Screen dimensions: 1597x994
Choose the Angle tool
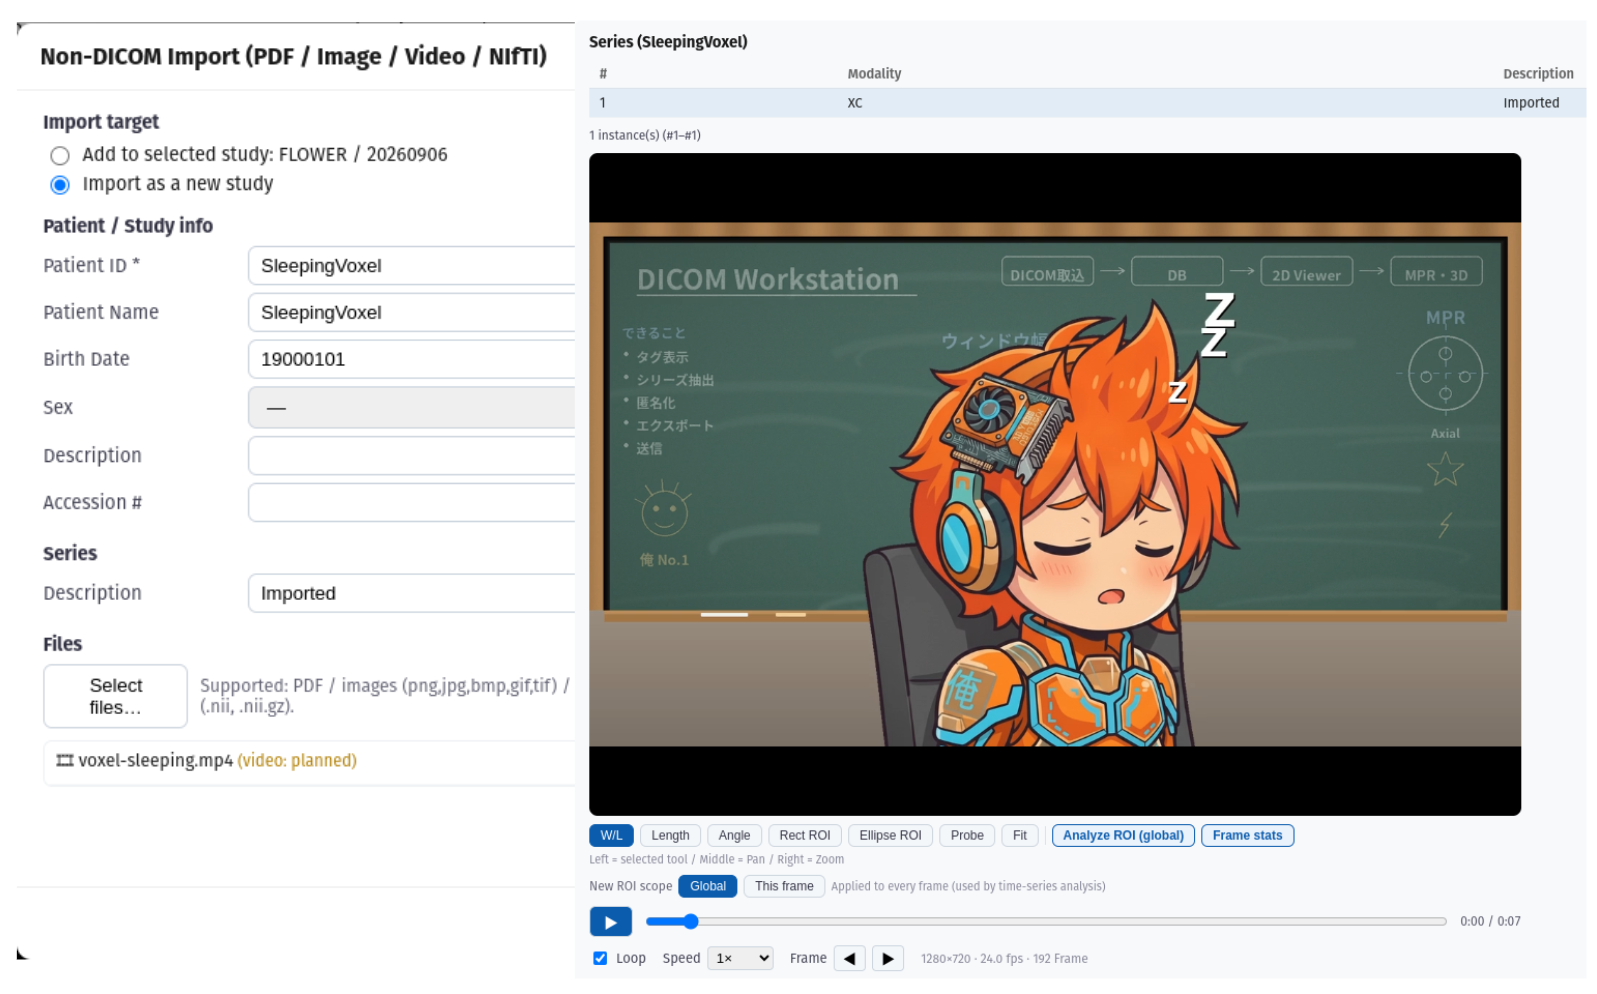[x=734, y=835]
